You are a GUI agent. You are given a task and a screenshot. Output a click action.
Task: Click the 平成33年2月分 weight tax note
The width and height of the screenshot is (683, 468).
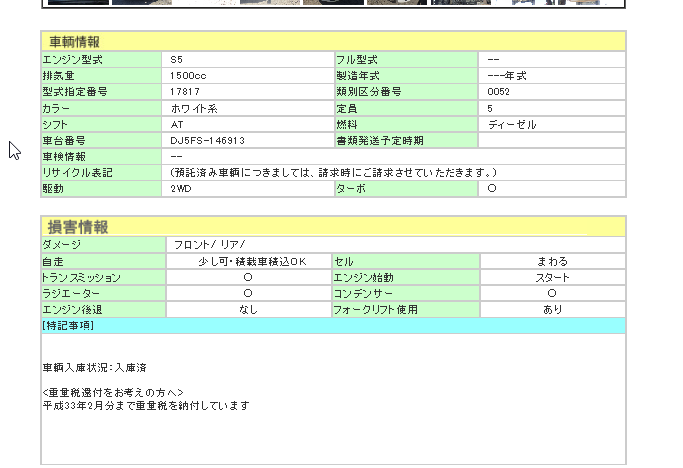tap(145, 406)
